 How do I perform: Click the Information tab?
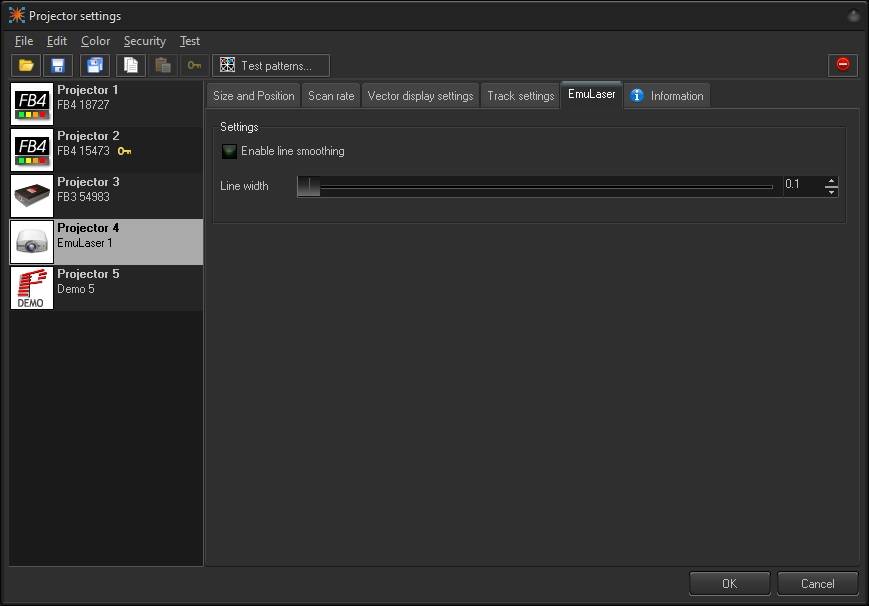pos(667,95)
